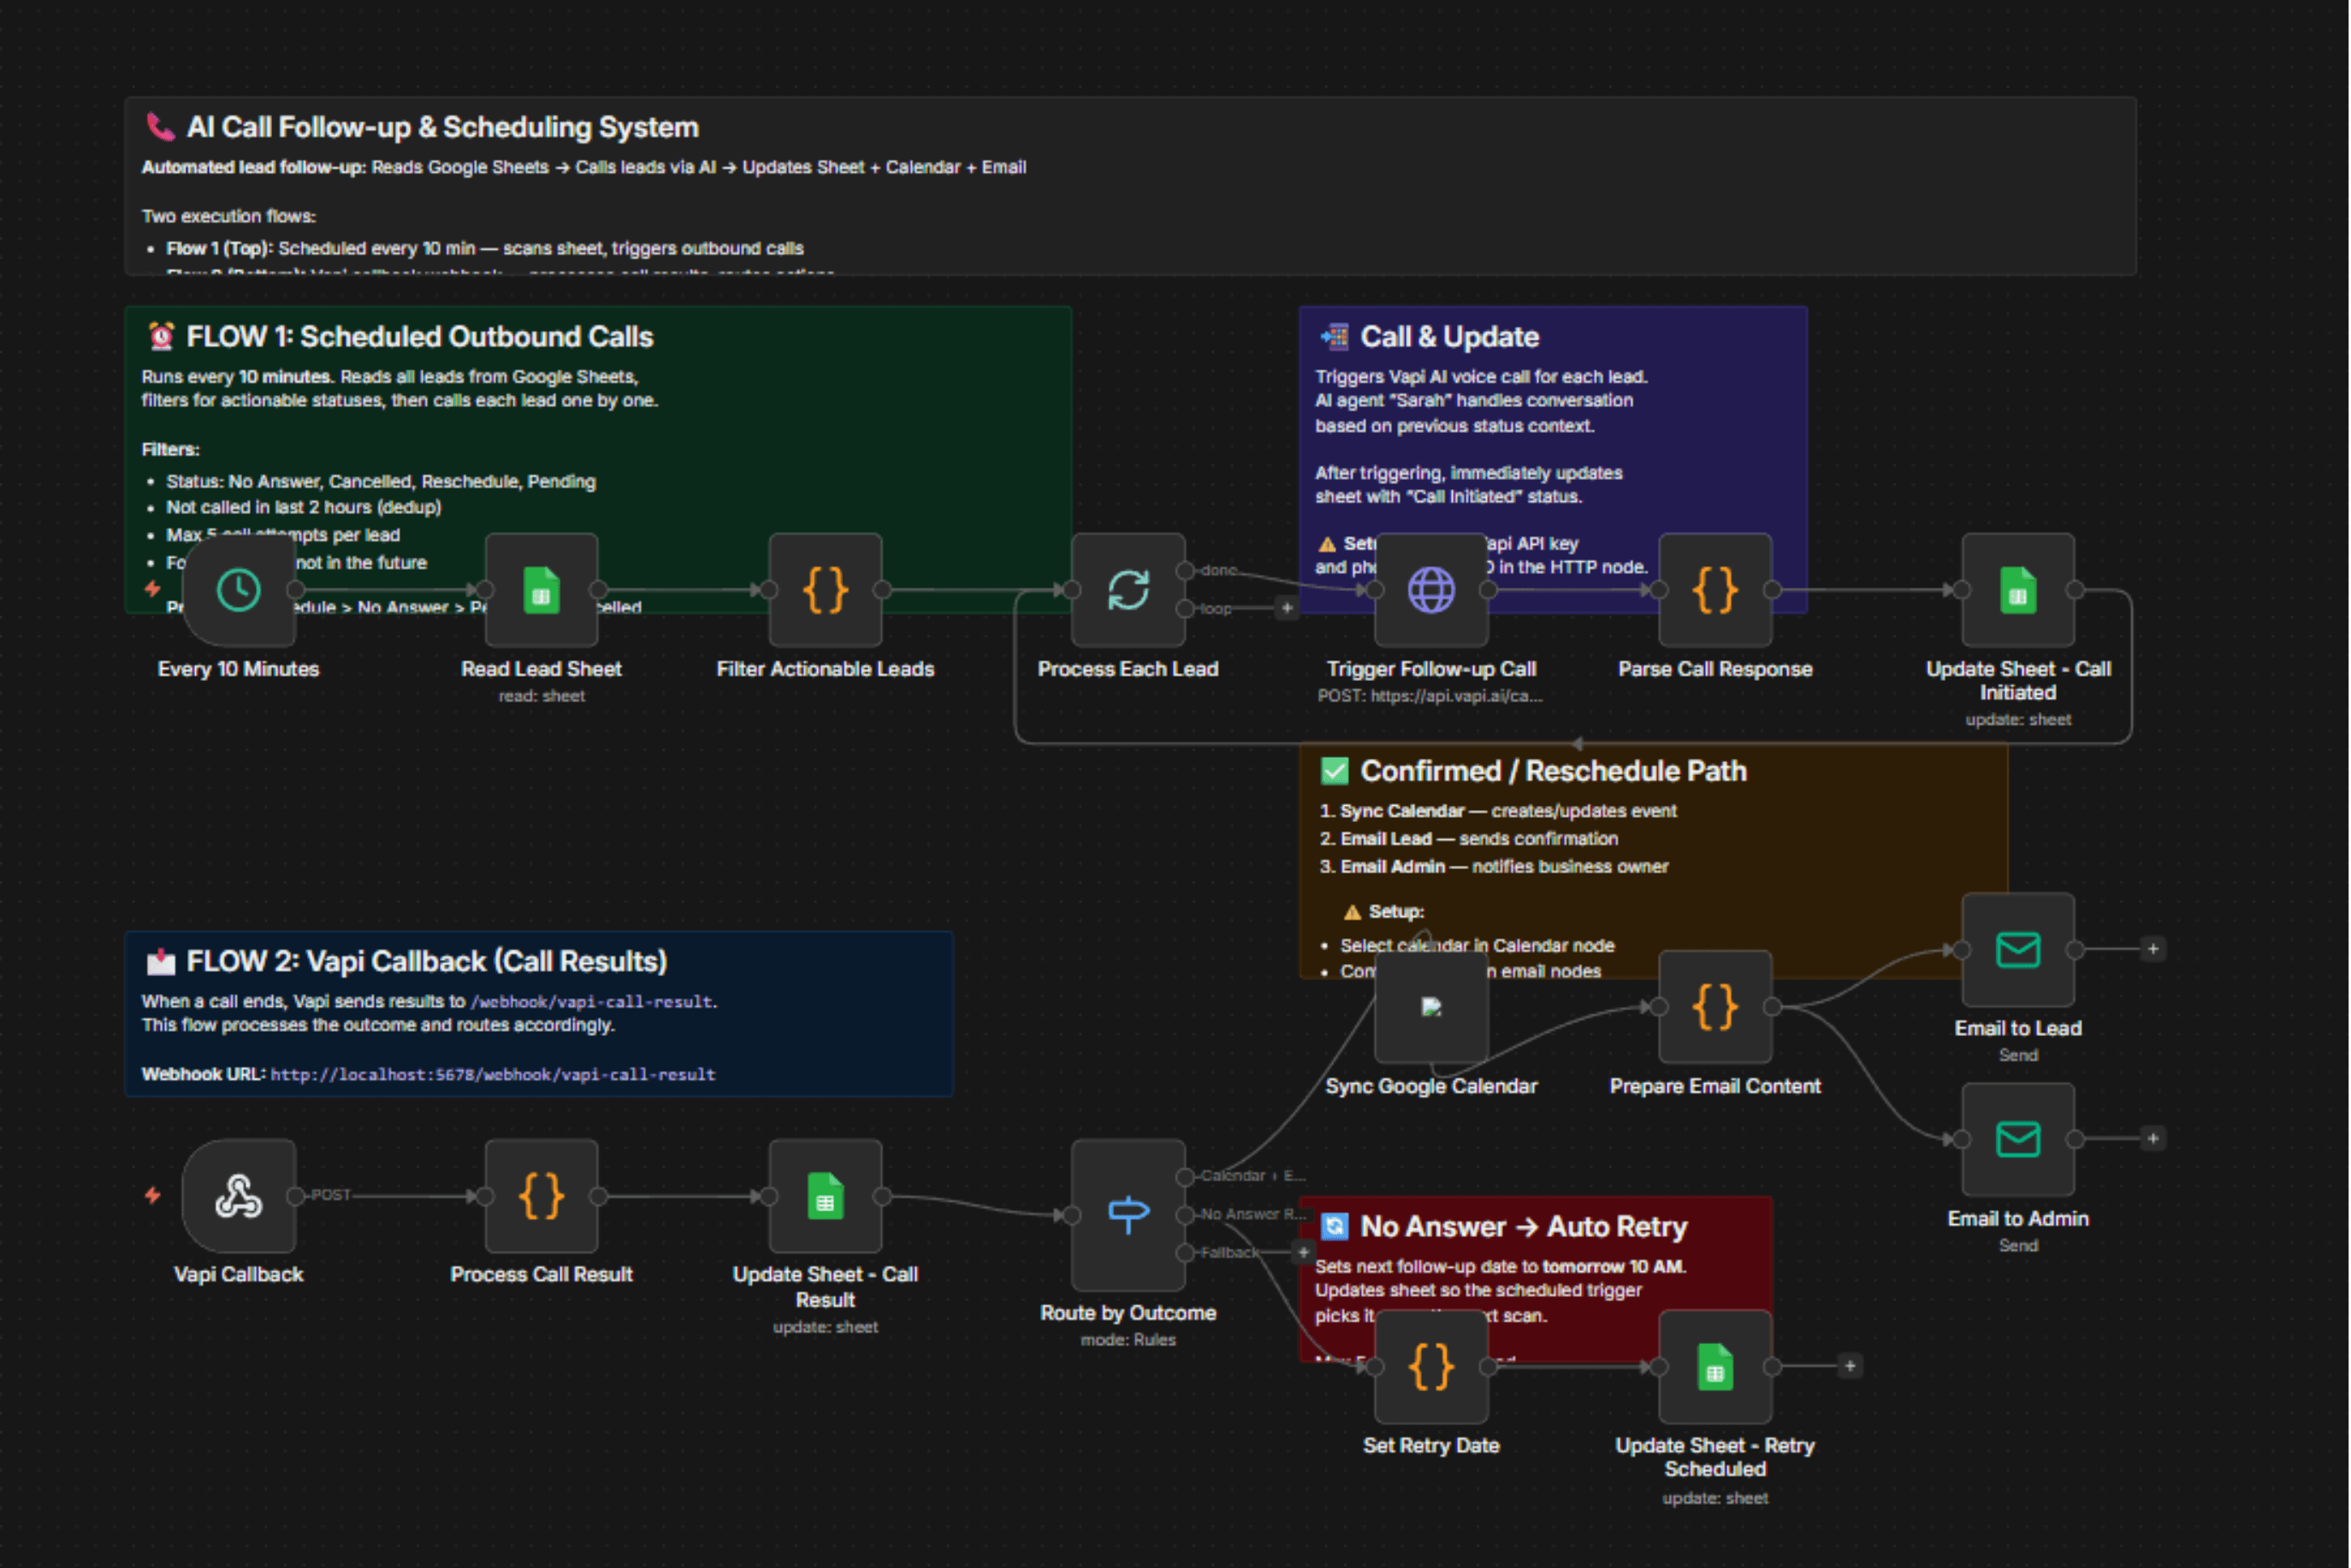Viewport: 2351px width, 1568px height.
Task: Select the Process Each Lead loop node
Action: click(1128, 590)
